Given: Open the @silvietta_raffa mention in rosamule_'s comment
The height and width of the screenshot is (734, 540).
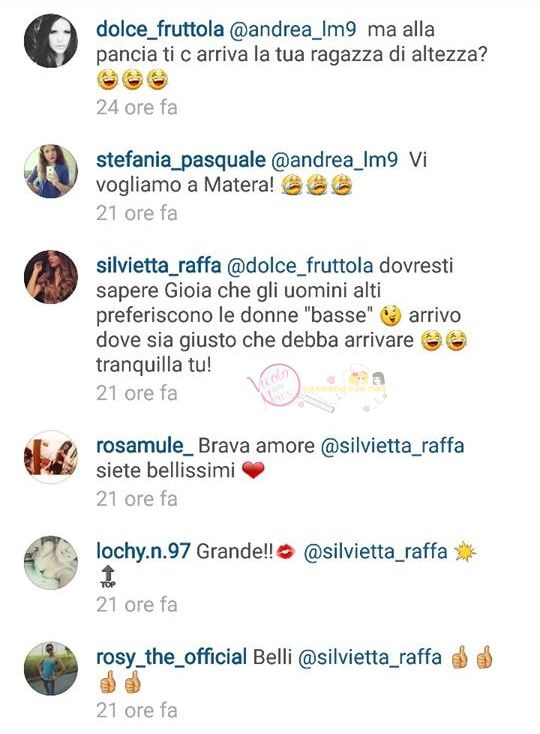Looking at the screenshot, I should click(x=392, y=445).
